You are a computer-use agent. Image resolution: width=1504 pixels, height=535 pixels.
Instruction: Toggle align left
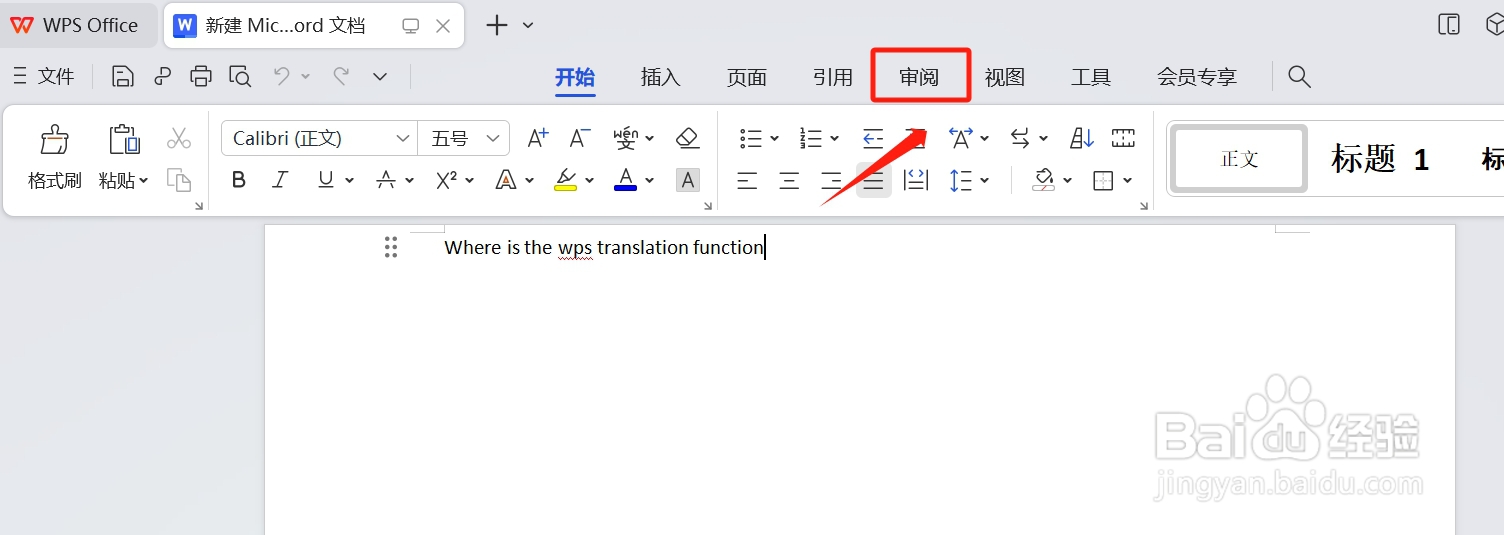tap(747, 180)
